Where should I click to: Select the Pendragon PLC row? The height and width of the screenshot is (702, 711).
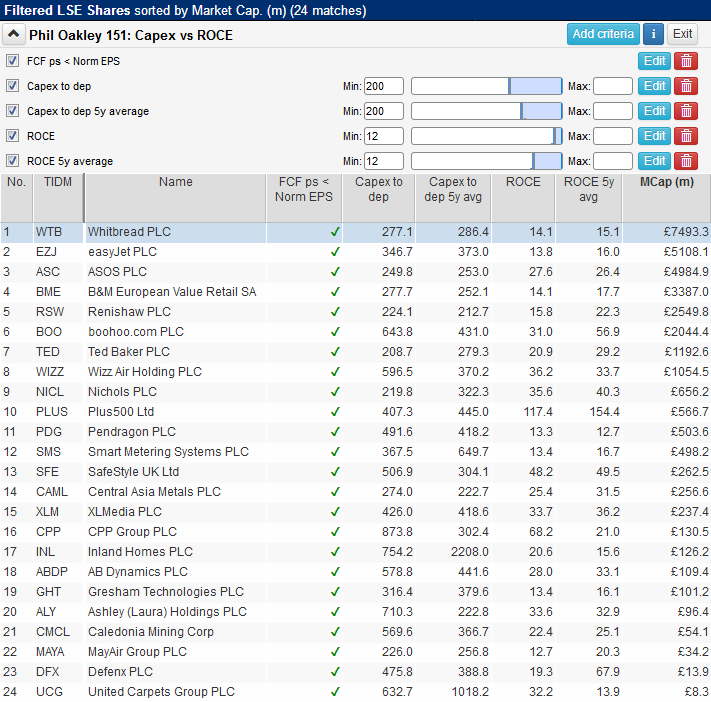pyautogui.click(x=356, y=431)
